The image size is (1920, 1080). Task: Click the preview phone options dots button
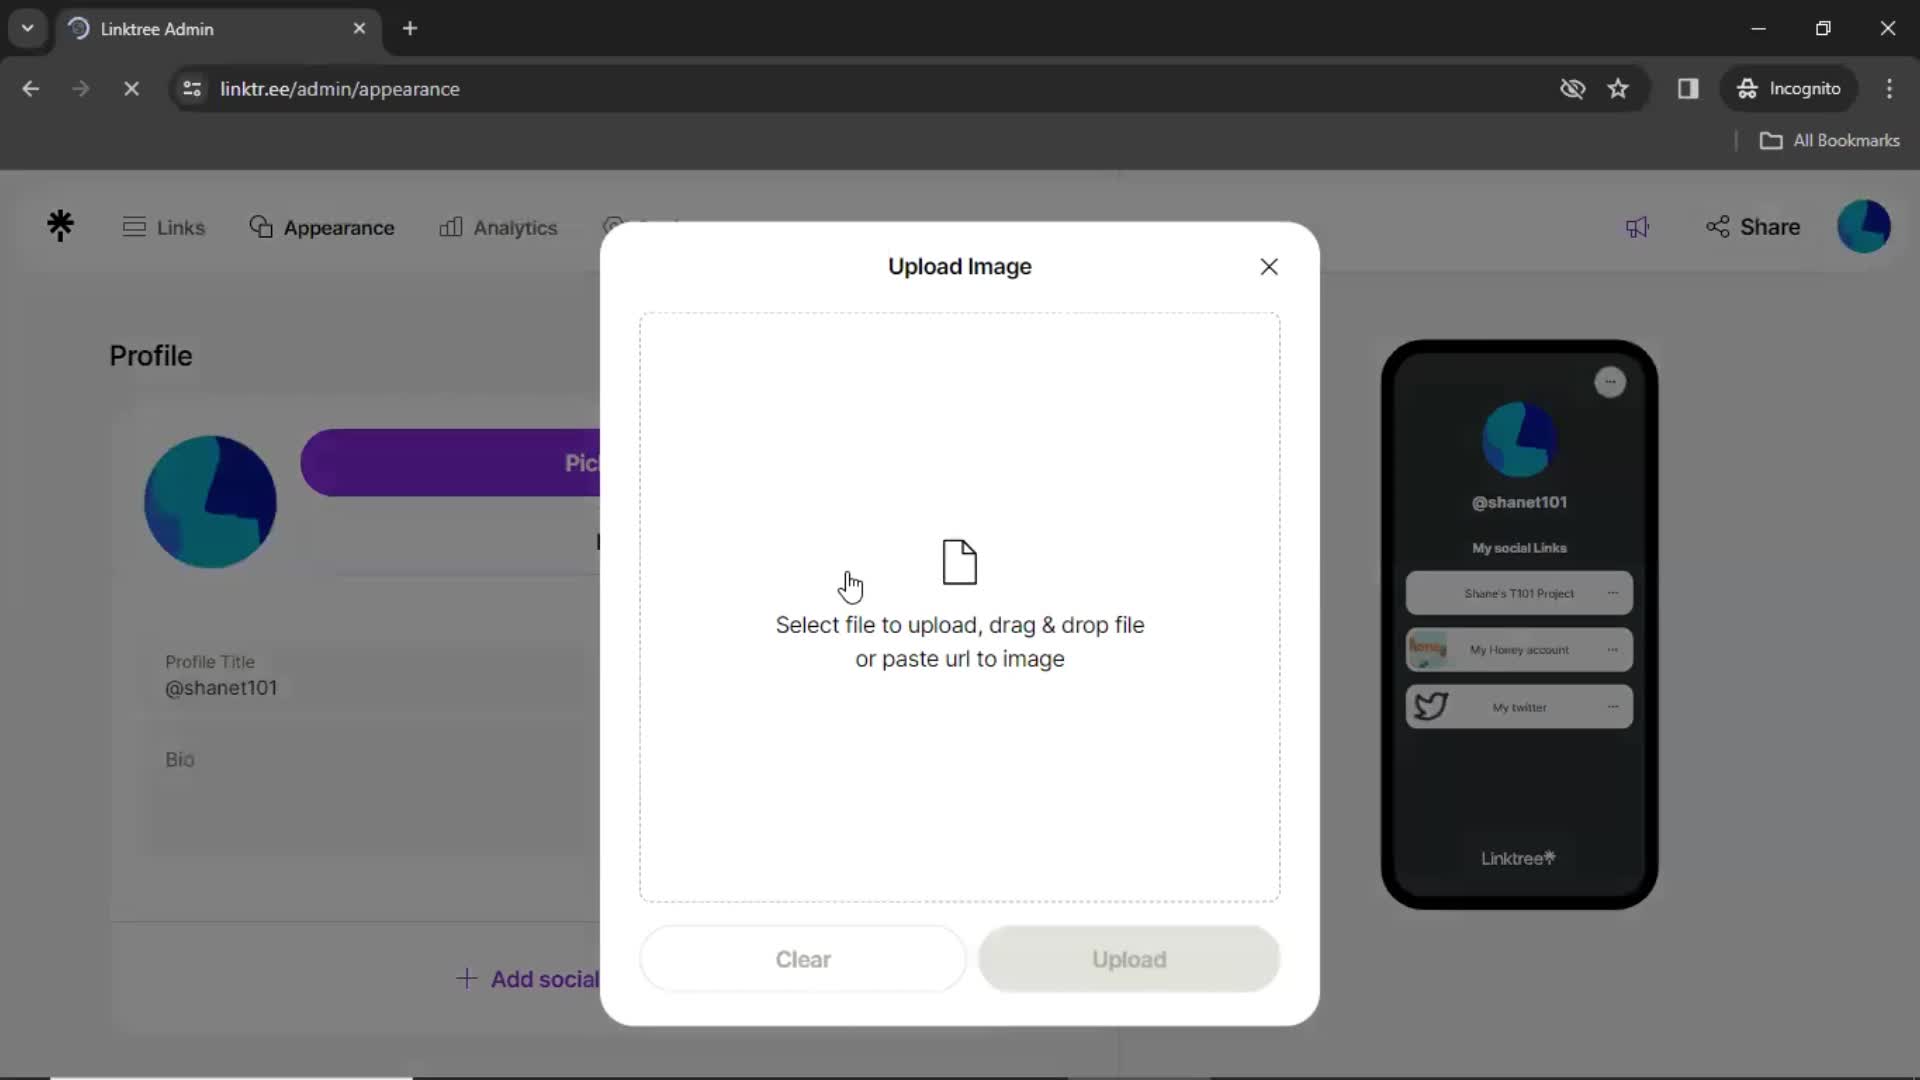tap(1610, 382)
